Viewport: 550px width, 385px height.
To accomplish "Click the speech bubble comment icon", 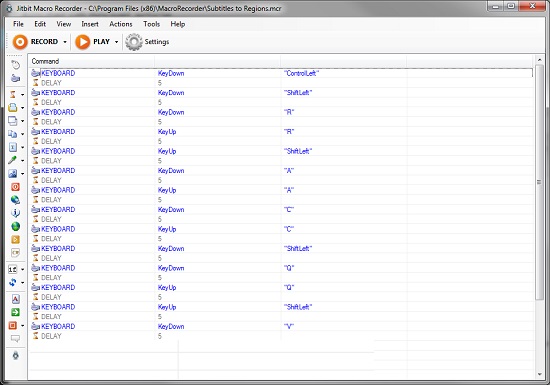I will (15, 339).
